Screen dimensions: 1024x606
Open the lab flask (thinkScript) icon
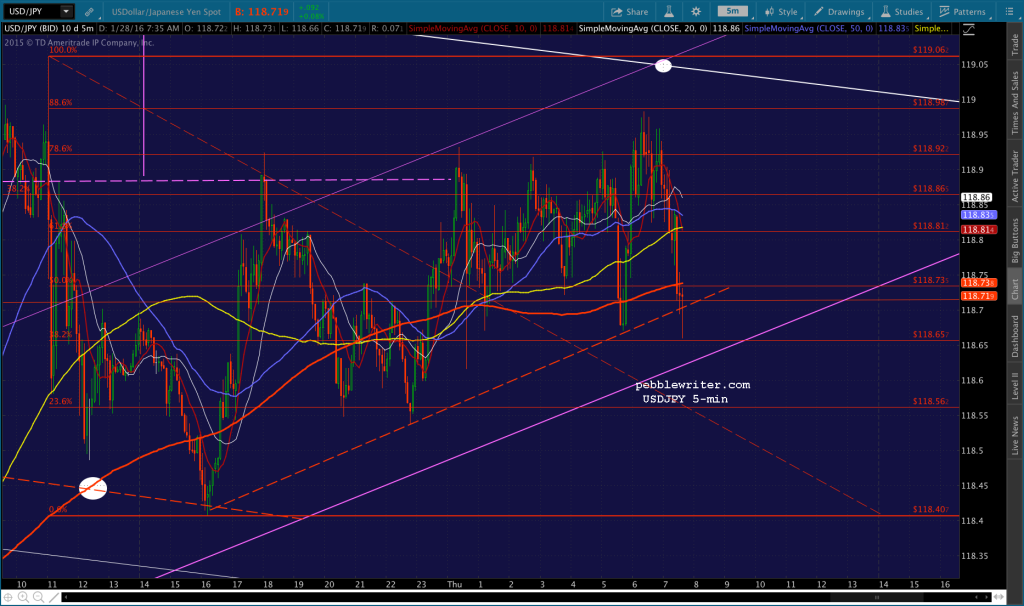click(669, 11)
